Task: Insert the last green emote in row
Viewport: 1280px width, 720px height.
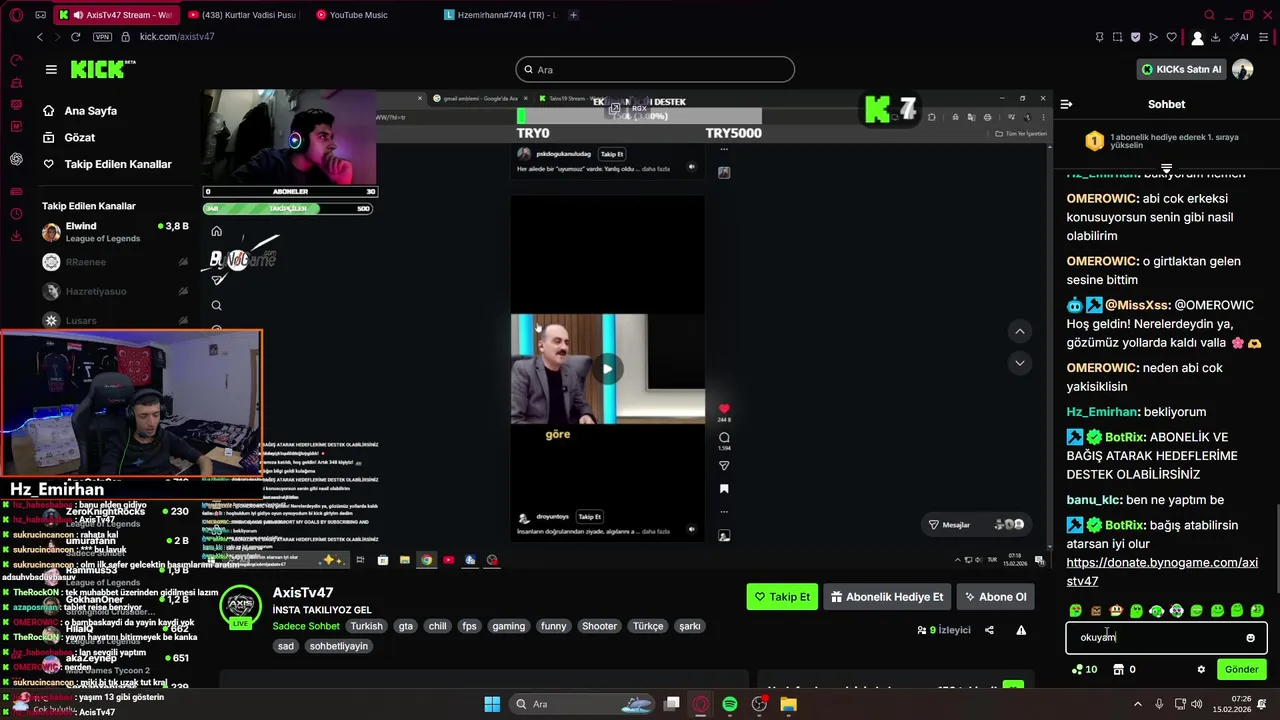Action: [1257, 611]
